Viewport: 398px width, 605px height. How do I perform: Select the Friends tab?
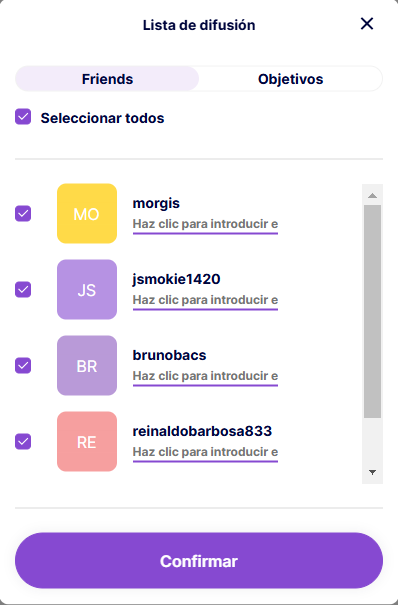click(107, 79)
